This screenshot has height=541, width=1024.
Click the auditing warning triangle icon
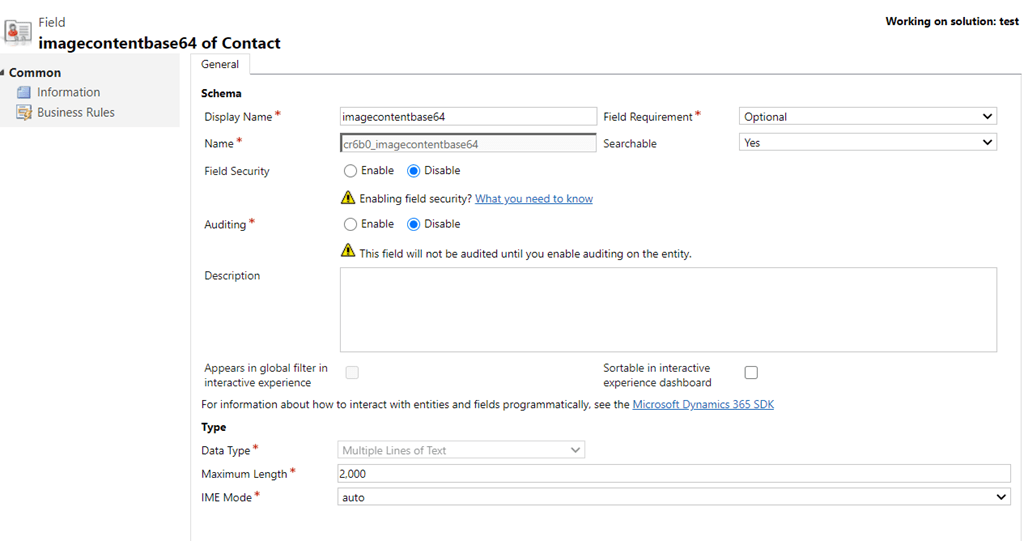[x=348, y=251]
